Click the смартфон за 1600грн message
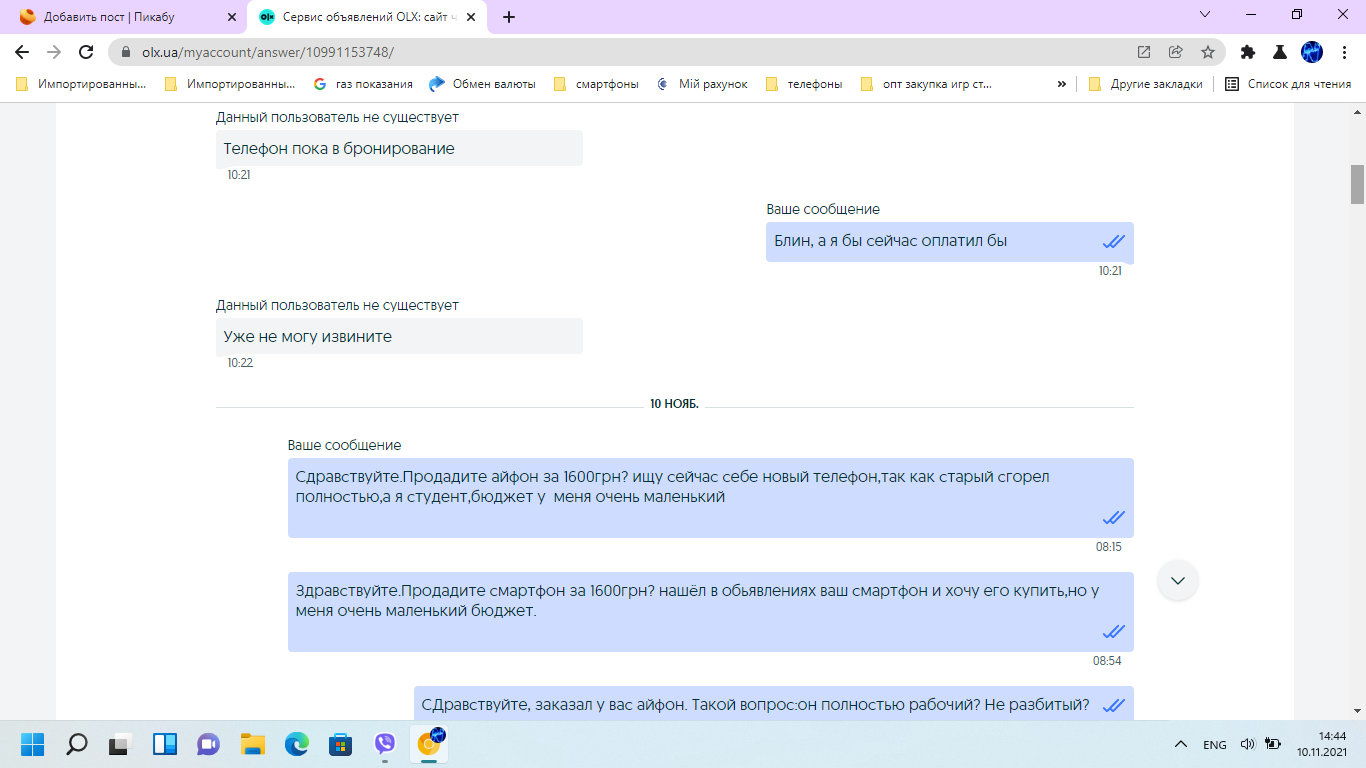Screen dimensions: 1366x768 click(x=711, y=611)
